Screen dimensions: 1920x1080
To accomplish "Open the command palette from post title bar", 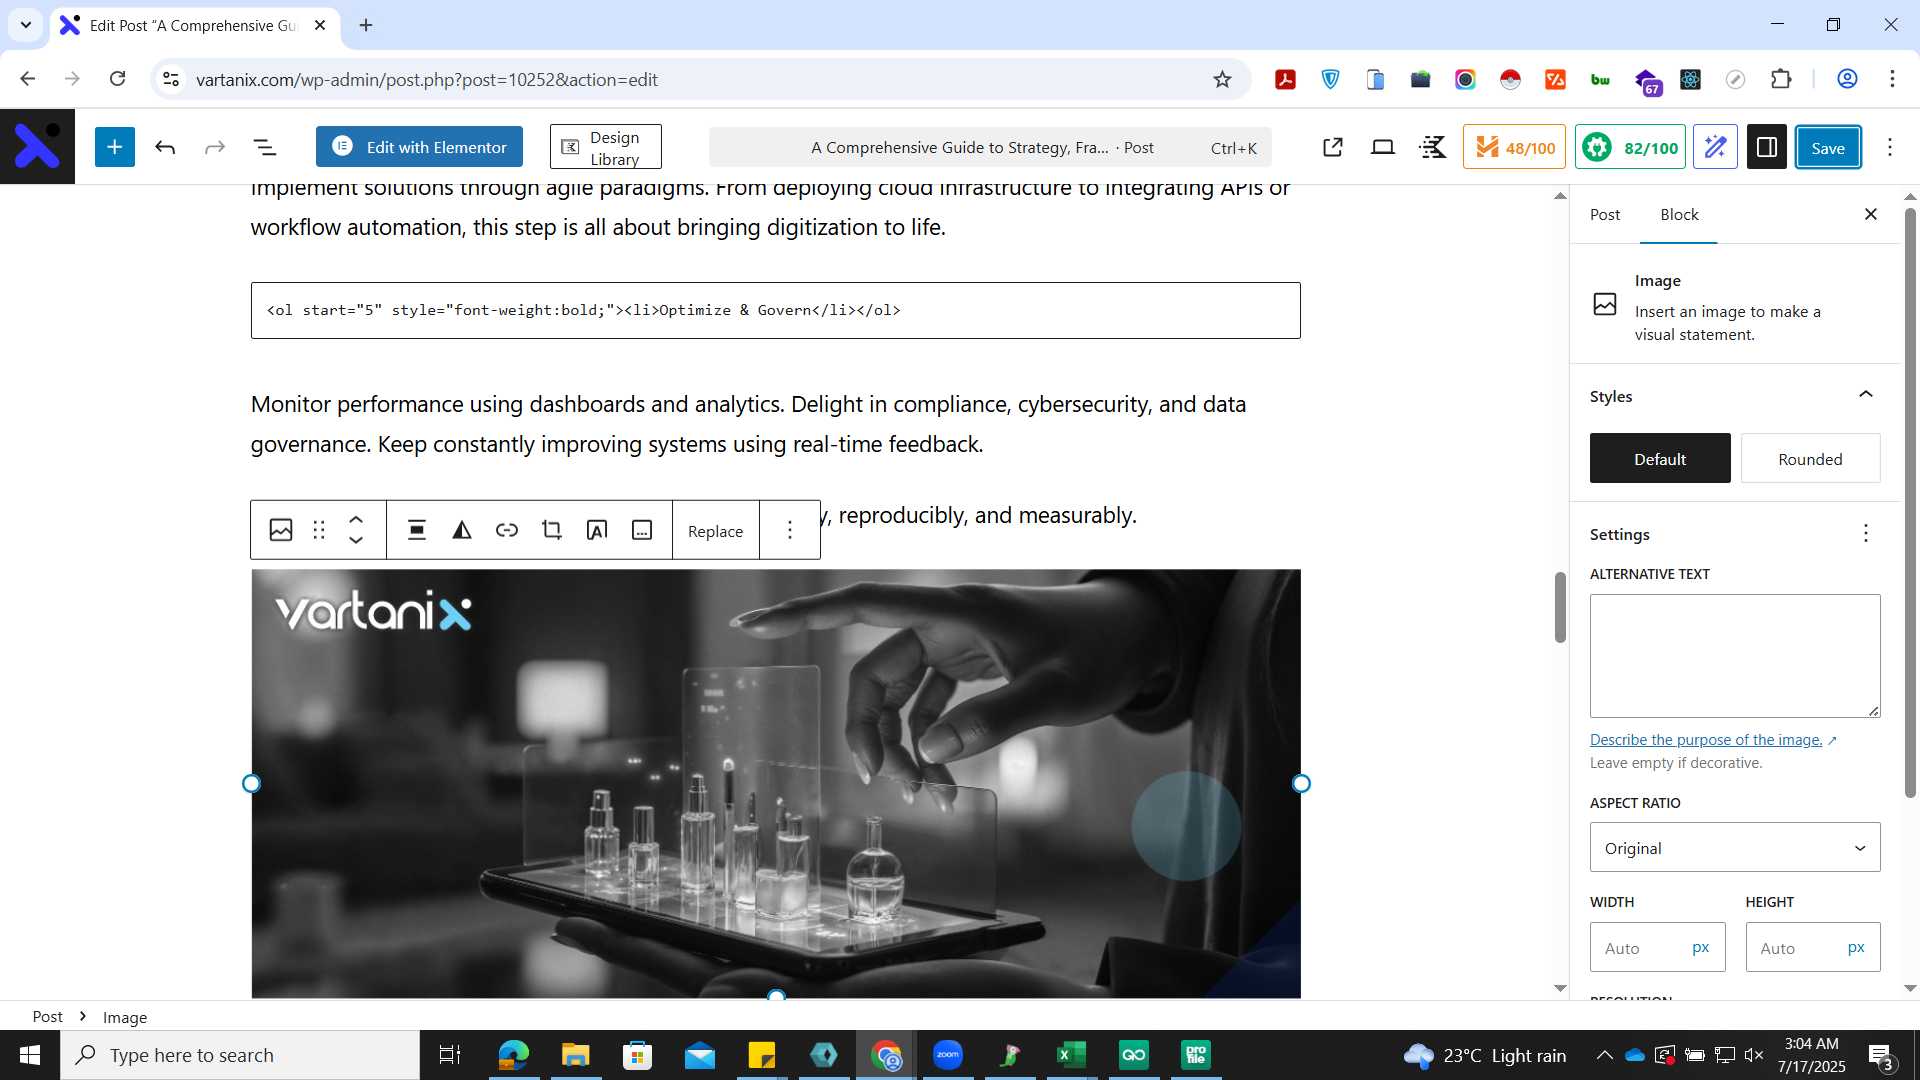I will 990,147.
